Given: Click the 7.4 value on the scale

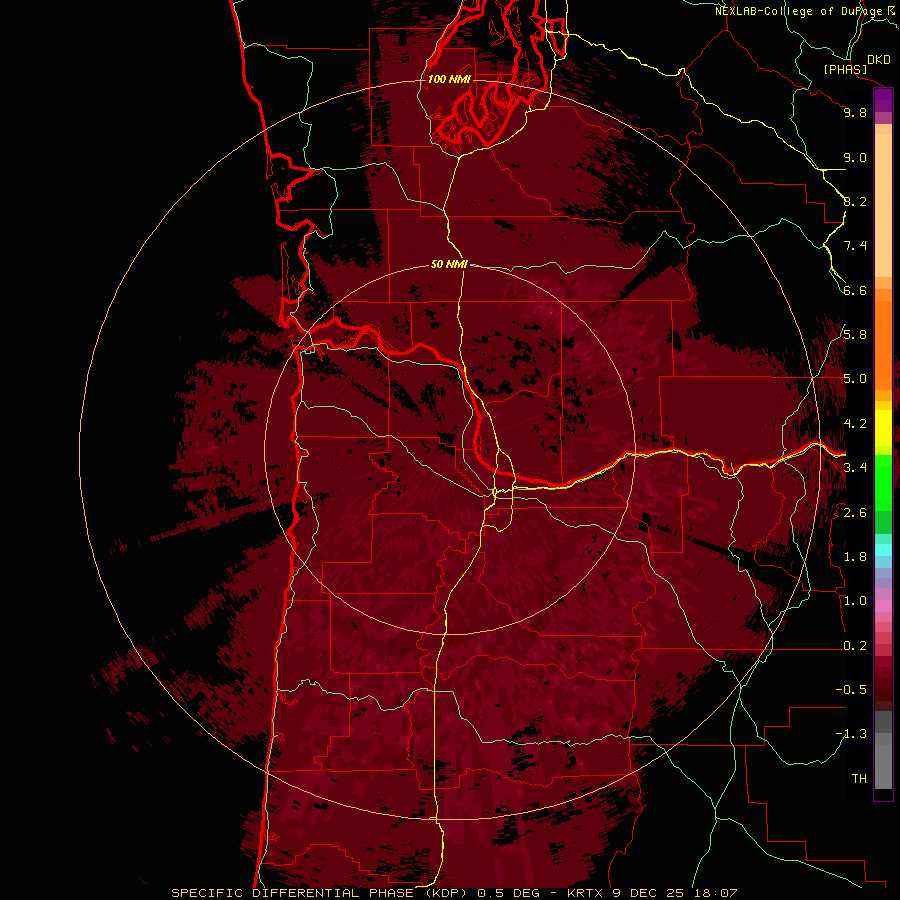Looking at the screenshot, I should tap(855, 246).
